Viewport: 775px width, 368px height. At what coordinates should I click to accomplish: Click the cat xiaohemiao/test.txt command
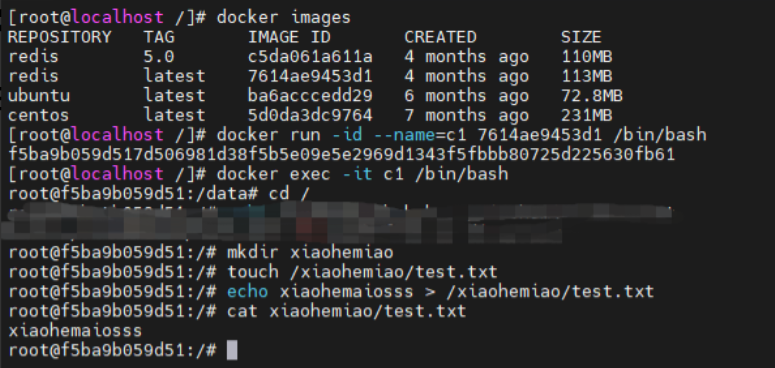coord(346,311)
